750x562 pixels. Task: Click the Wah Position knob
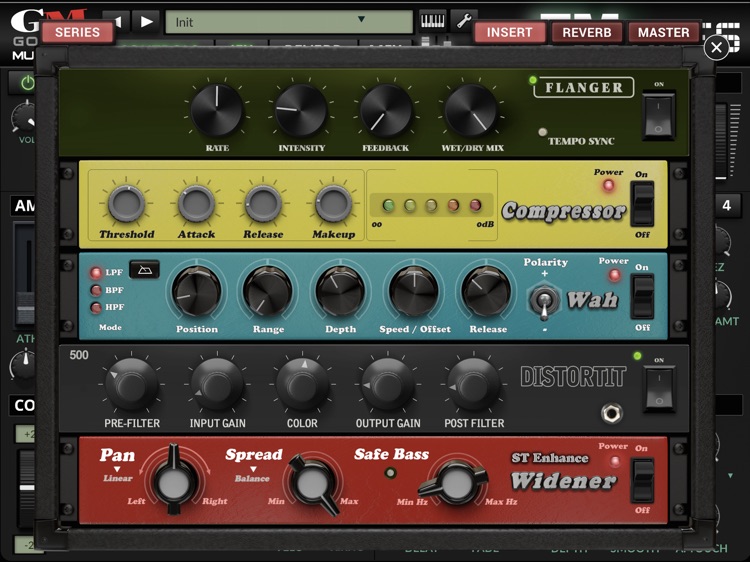tap(196, 291)
